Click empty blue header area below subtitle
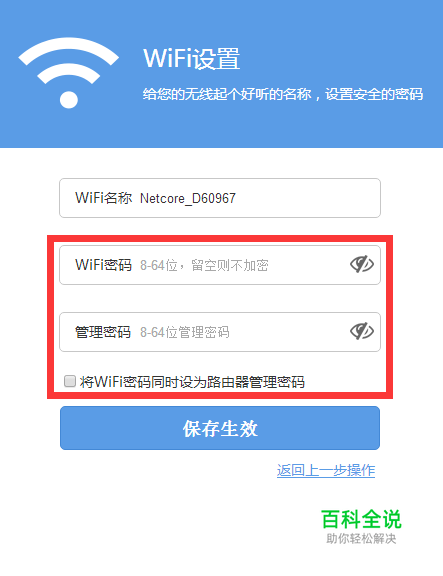This screenshot has height=576, width=443. [x=257, y=125]
